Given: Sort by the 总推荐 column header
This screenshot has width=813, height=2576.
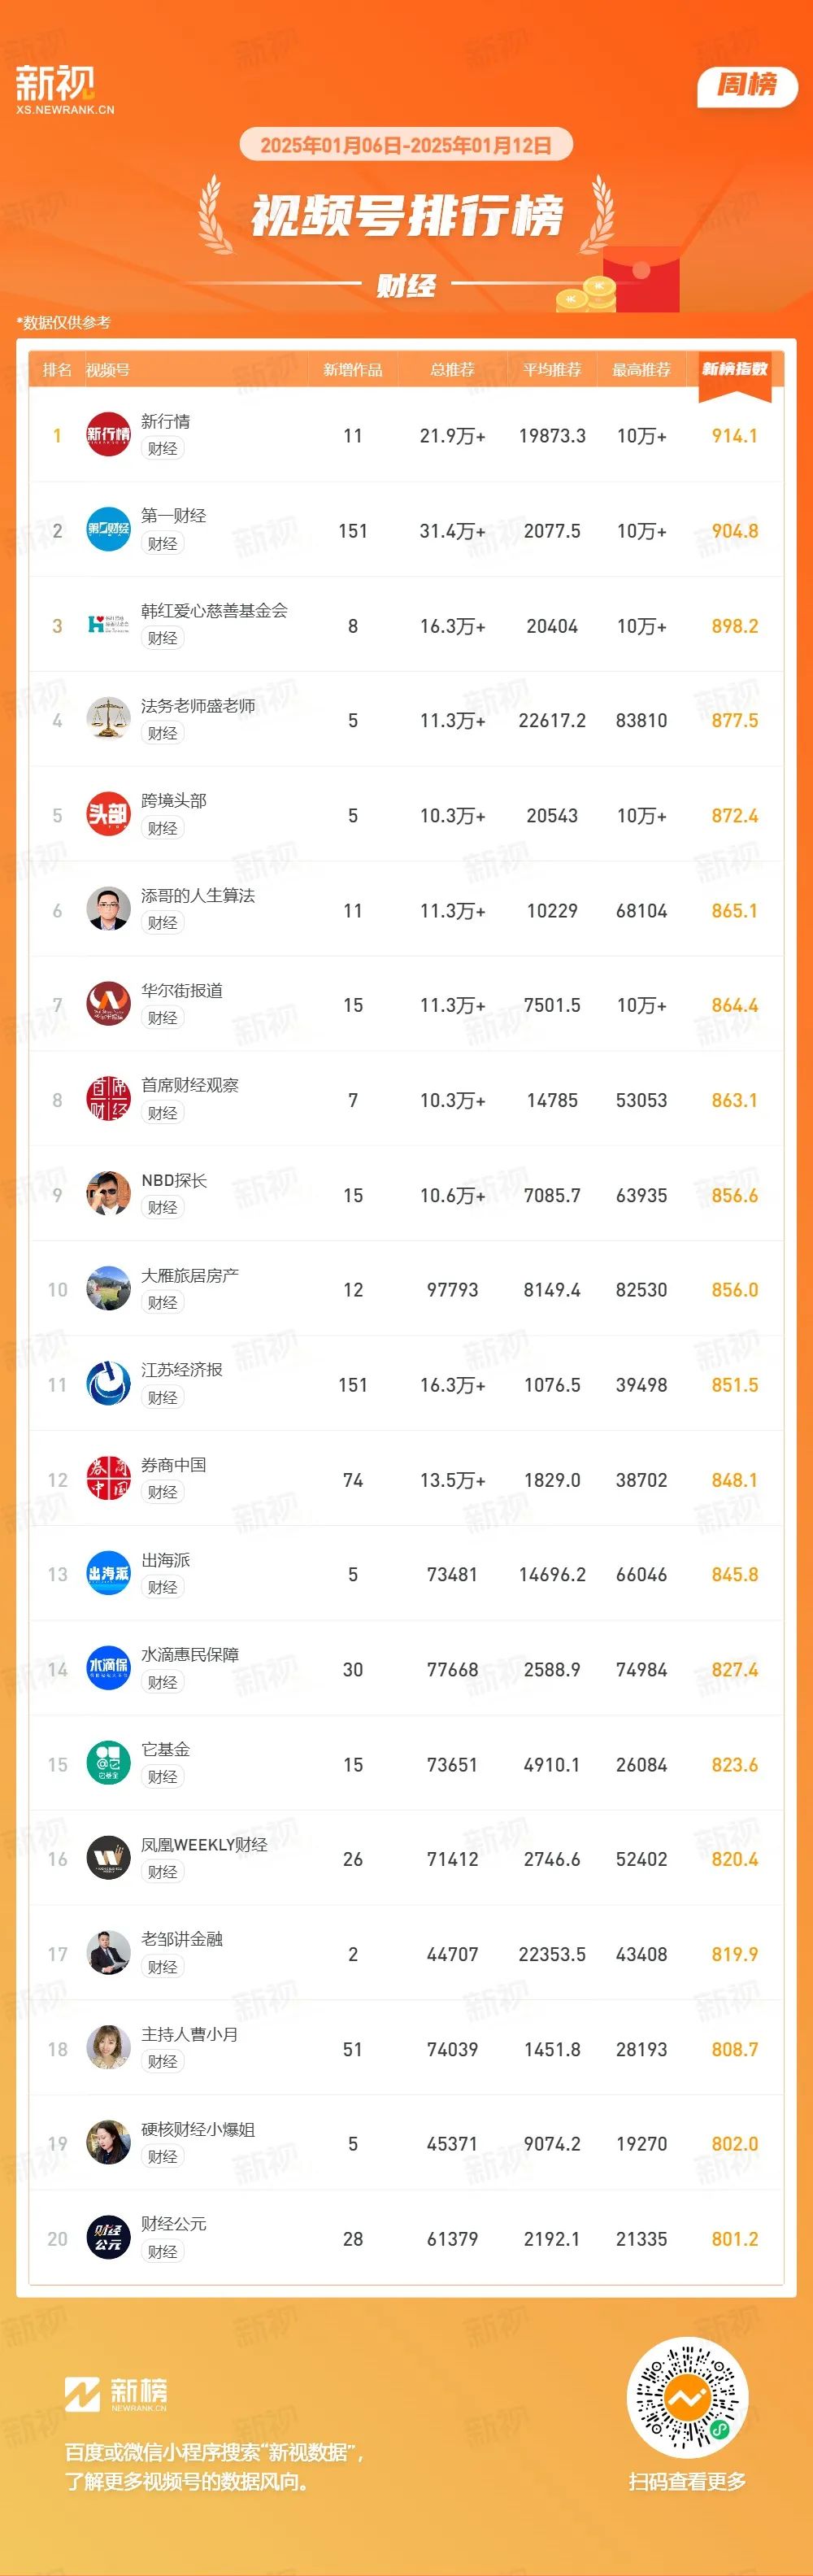Looking at the screenshot, I should click(x=452, y=370).
